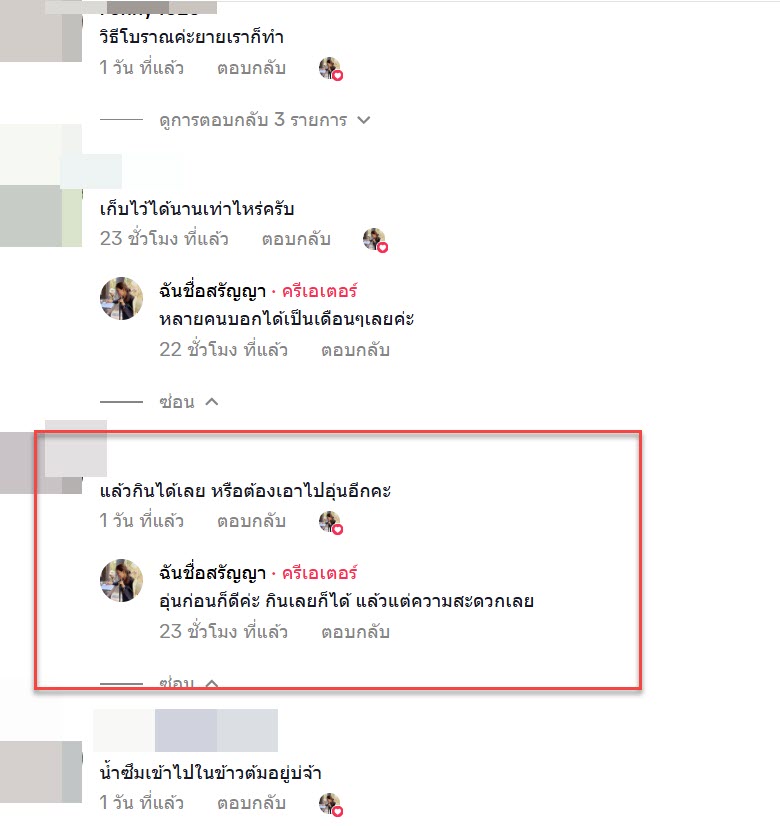Collapse replies with ซ่อน in highlighted box
Viewport: 780px width, 826px height.
point(189,683)
